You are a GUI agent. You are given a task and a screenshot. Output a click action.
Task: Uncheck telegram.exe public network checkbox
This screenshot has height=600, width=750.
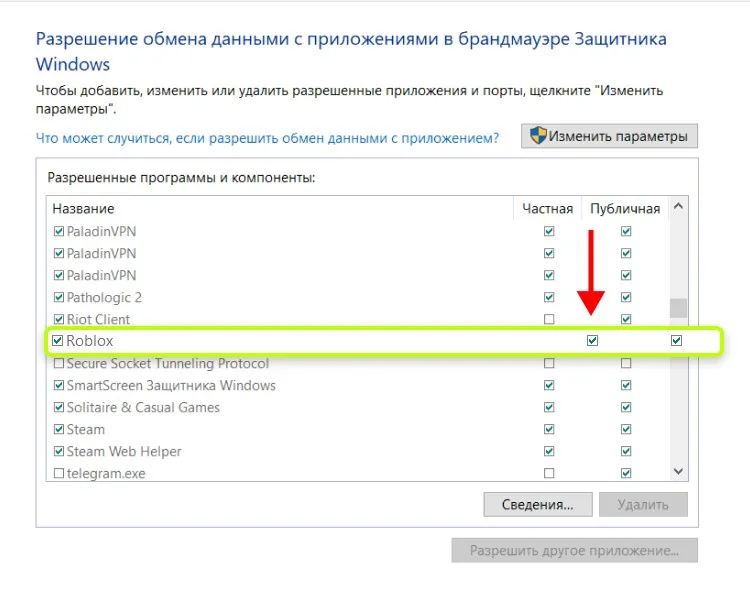626,473
